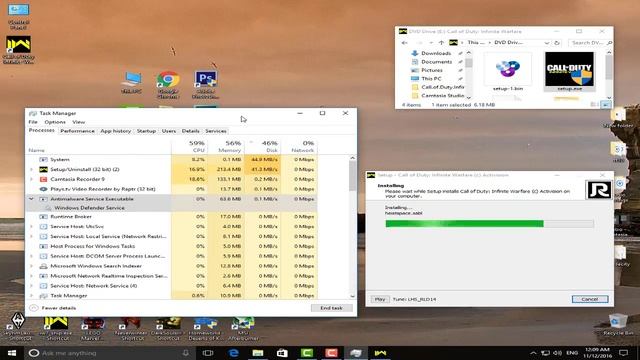640x360 pixels.
Task: Switch to Call of Duty setup taskbar button
Action: pyautogui.click(x=380, y=353)
